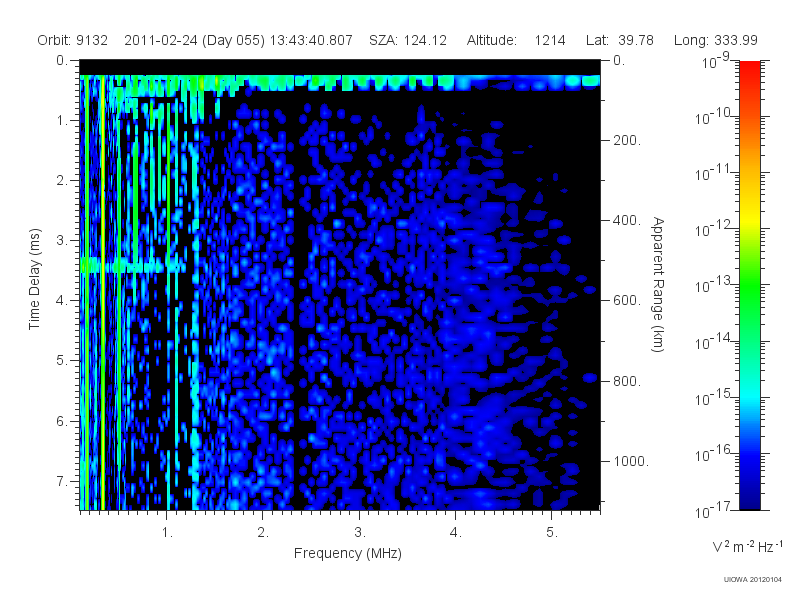Click the Frequency (MHz) axis title
This screenshot has width=800, height=600.
click(347, 553)
